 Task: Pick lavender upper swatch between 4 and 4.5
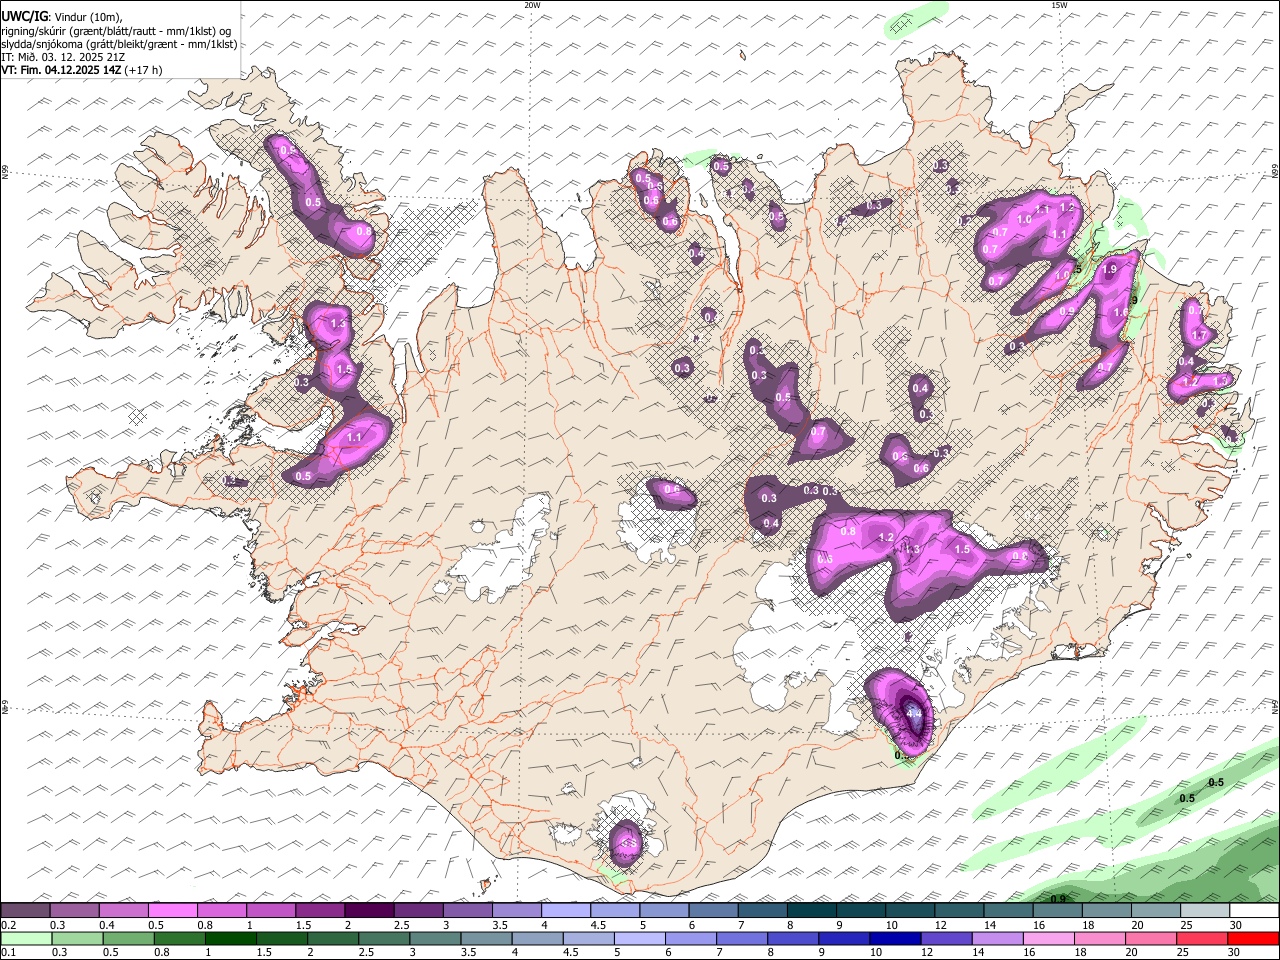pos(566,911)
